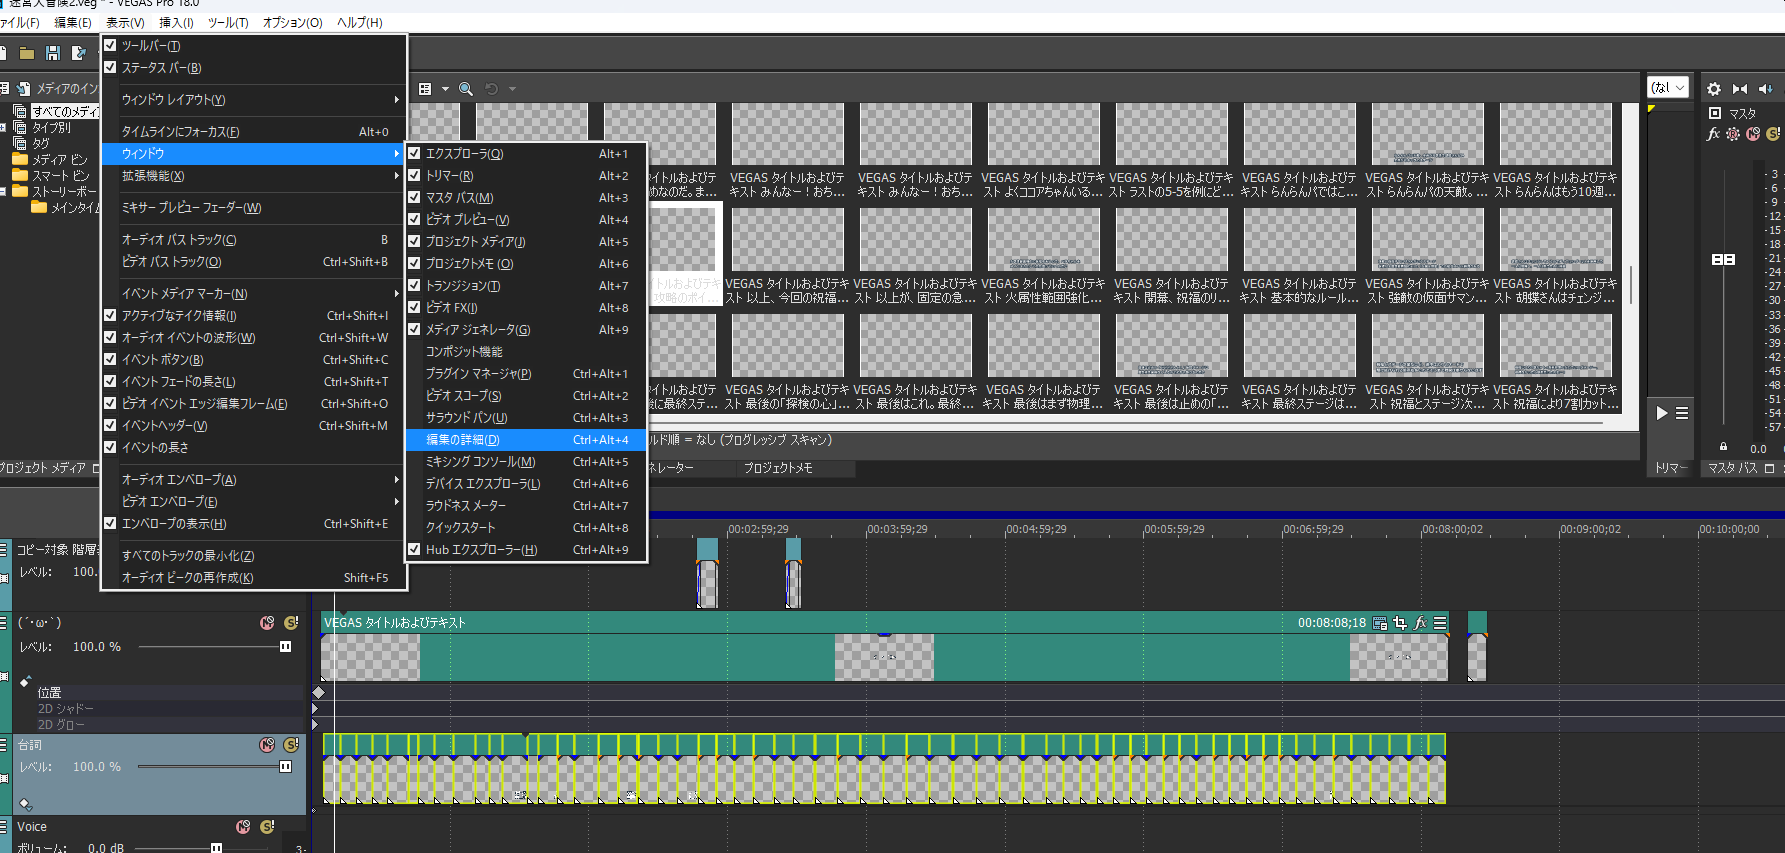Play in the trimmer panel
Viewport: 1785px width, 853px height.
point(1661,412)
